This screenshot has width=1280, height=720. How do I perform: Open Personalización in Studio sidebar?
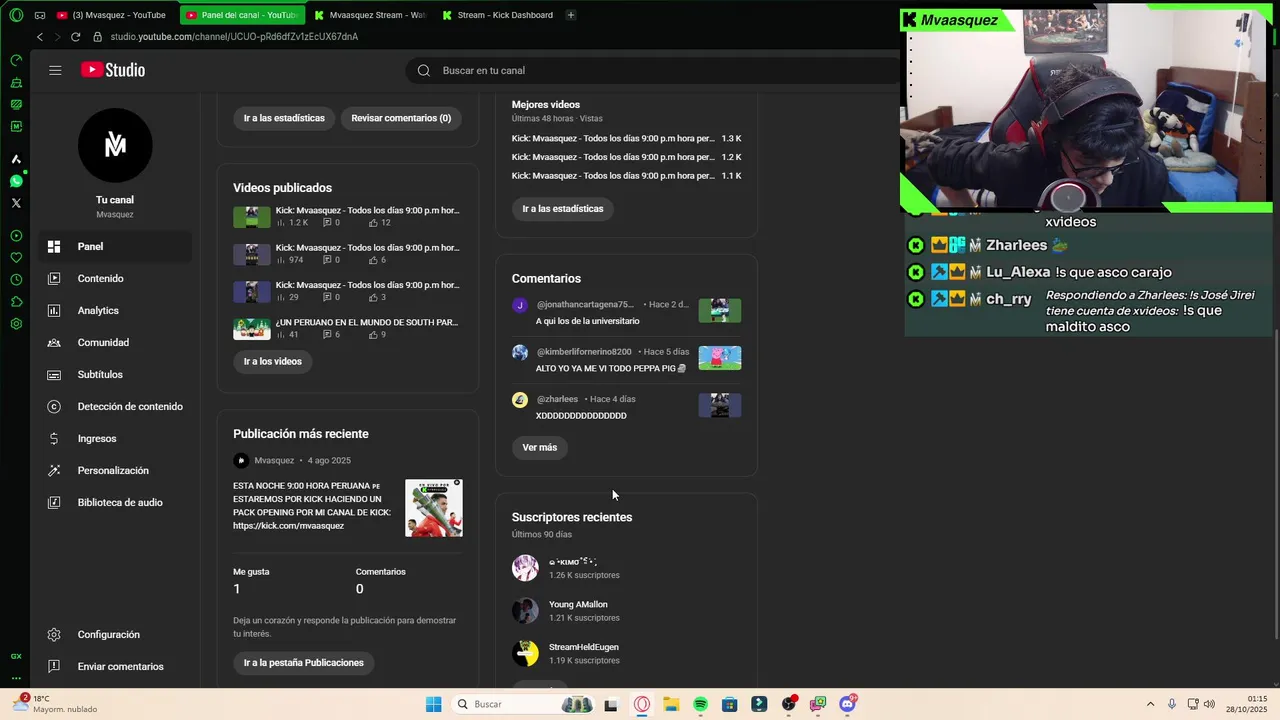115,471
